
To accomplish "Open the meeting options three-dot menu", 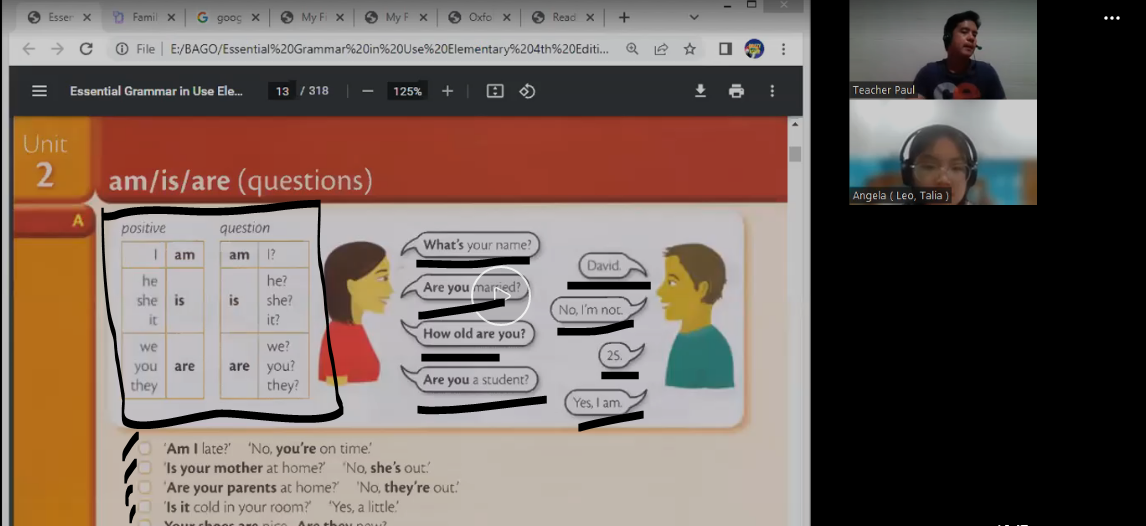I will (x=1112, y=18).
